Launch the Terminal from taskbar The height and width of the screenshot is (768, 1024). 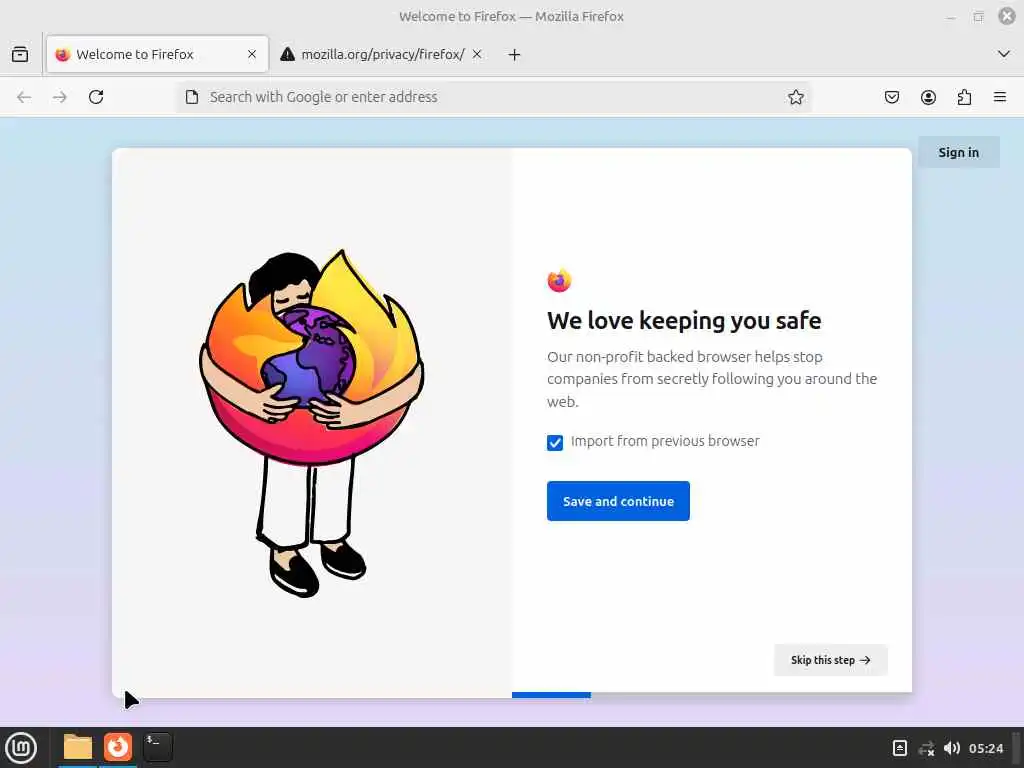157,747
